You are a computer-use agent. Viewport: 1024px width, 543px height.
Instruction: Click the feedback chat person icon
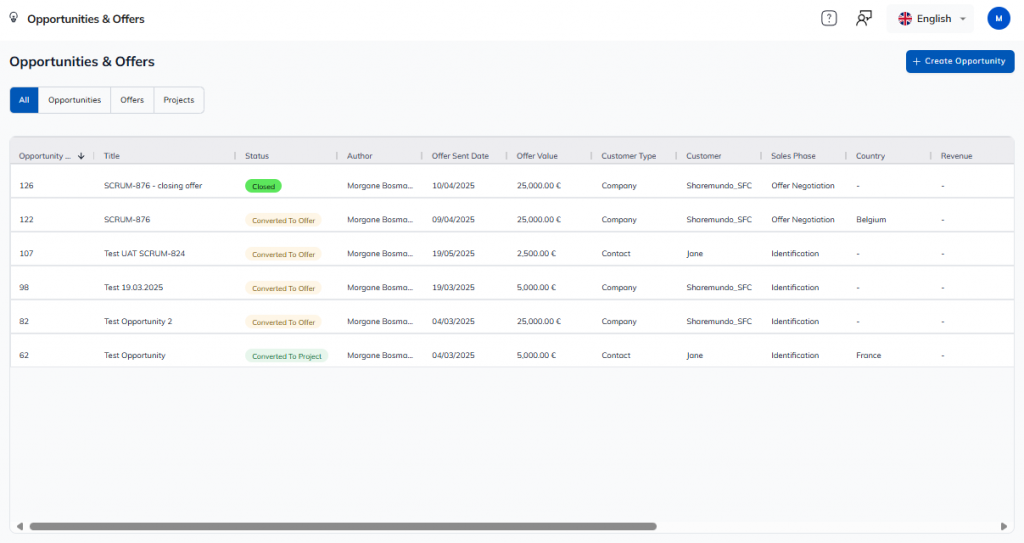coord(864,18)
